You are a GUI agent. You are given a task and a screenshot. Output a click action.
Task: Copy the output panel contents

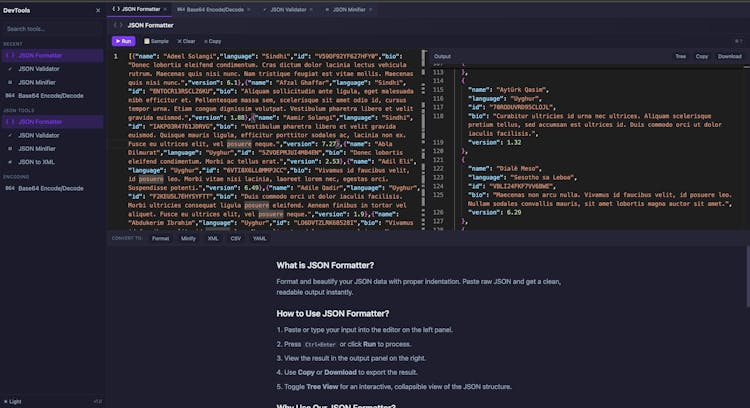pos(702,57)
